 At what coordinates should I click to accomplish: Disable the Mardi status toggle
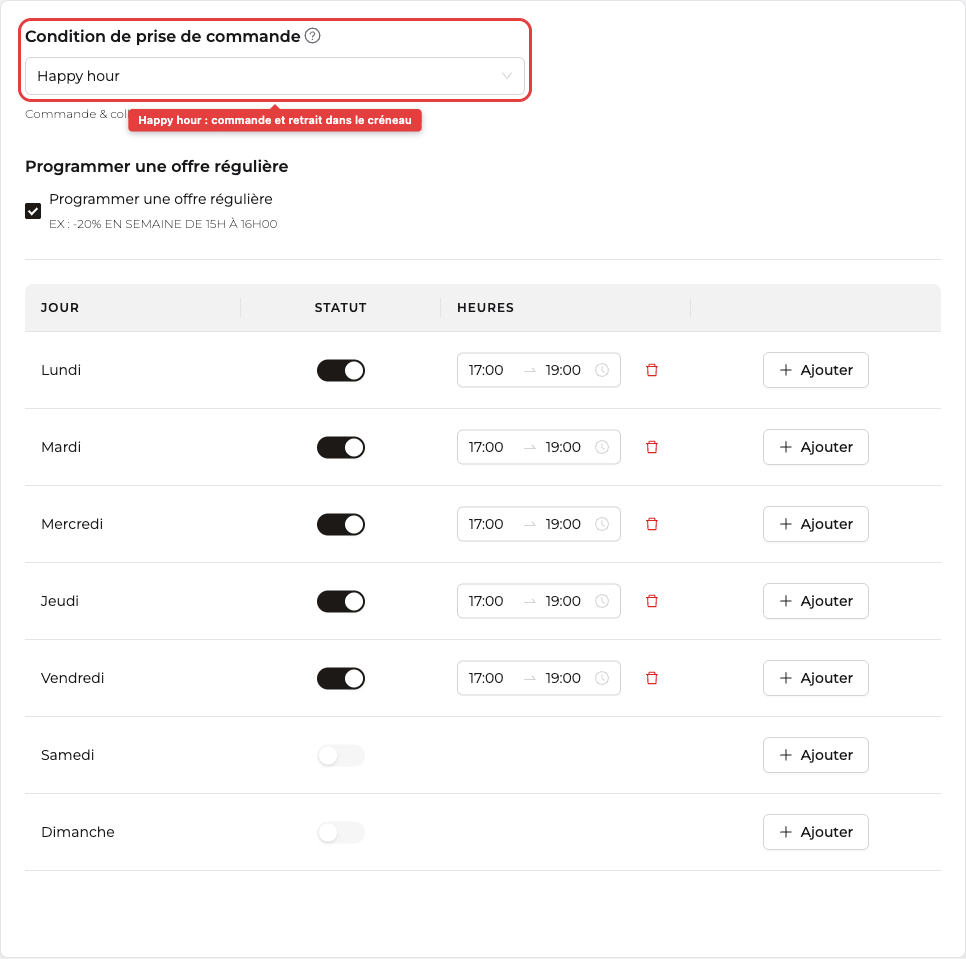(341, 447)
